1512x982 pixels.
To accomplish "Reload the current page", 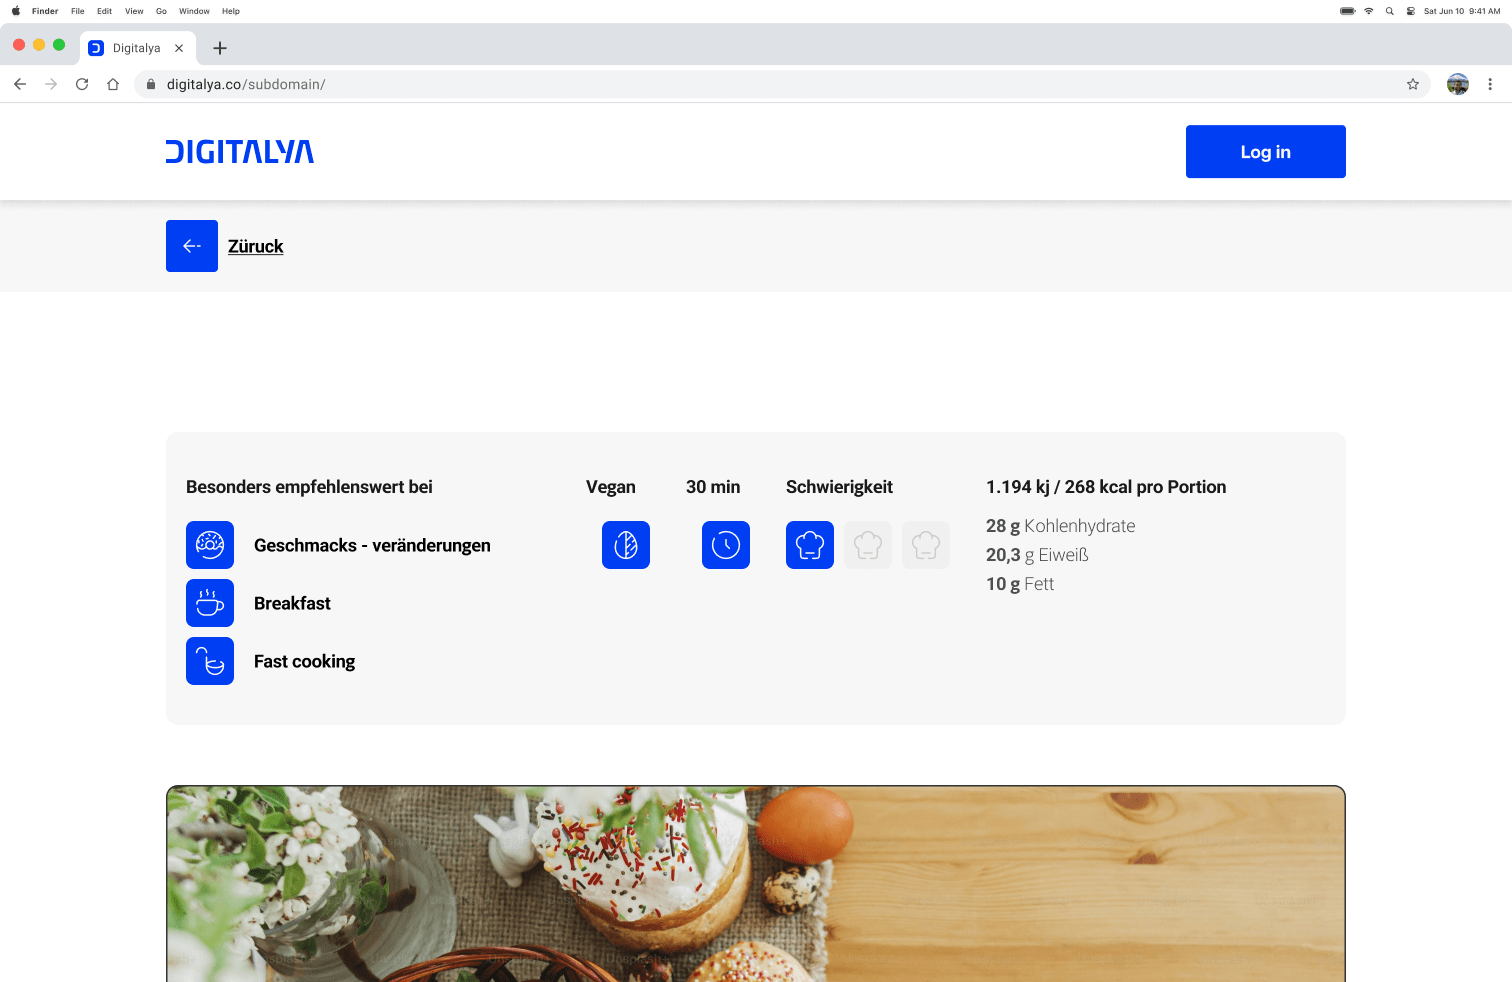I will click(x=82, y=84).
